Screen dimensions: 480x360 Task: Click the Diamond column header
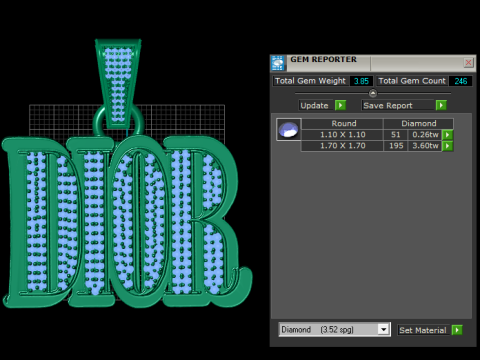[x=419, y=123]
